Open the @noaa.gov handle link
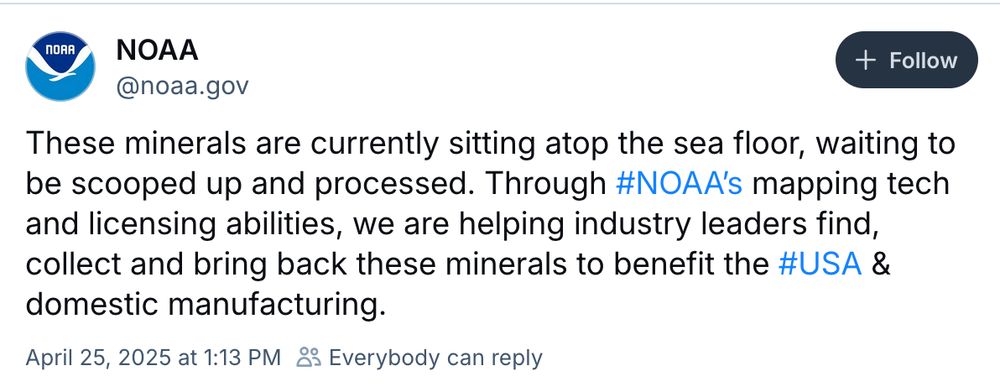This screenshot has width=1000, height=388. [182, 86]
